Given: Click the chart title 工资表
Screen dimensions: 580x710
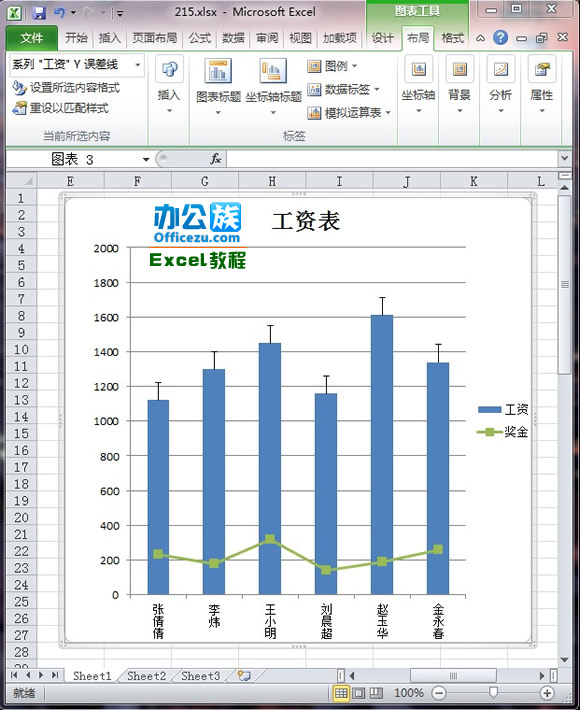Looking at the screenshot, I should tap(306, 221).
